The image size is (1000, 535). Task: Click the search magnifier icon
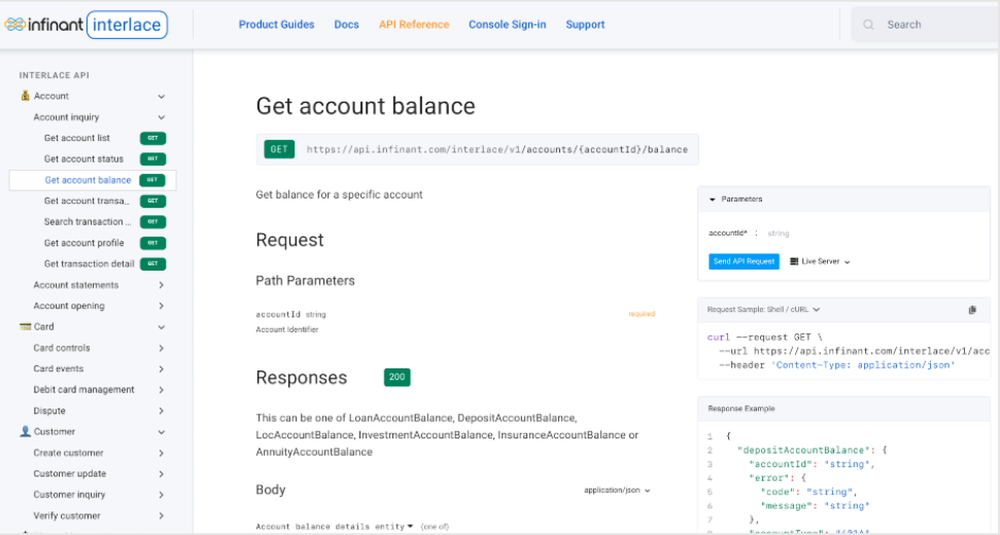(868, 25)
